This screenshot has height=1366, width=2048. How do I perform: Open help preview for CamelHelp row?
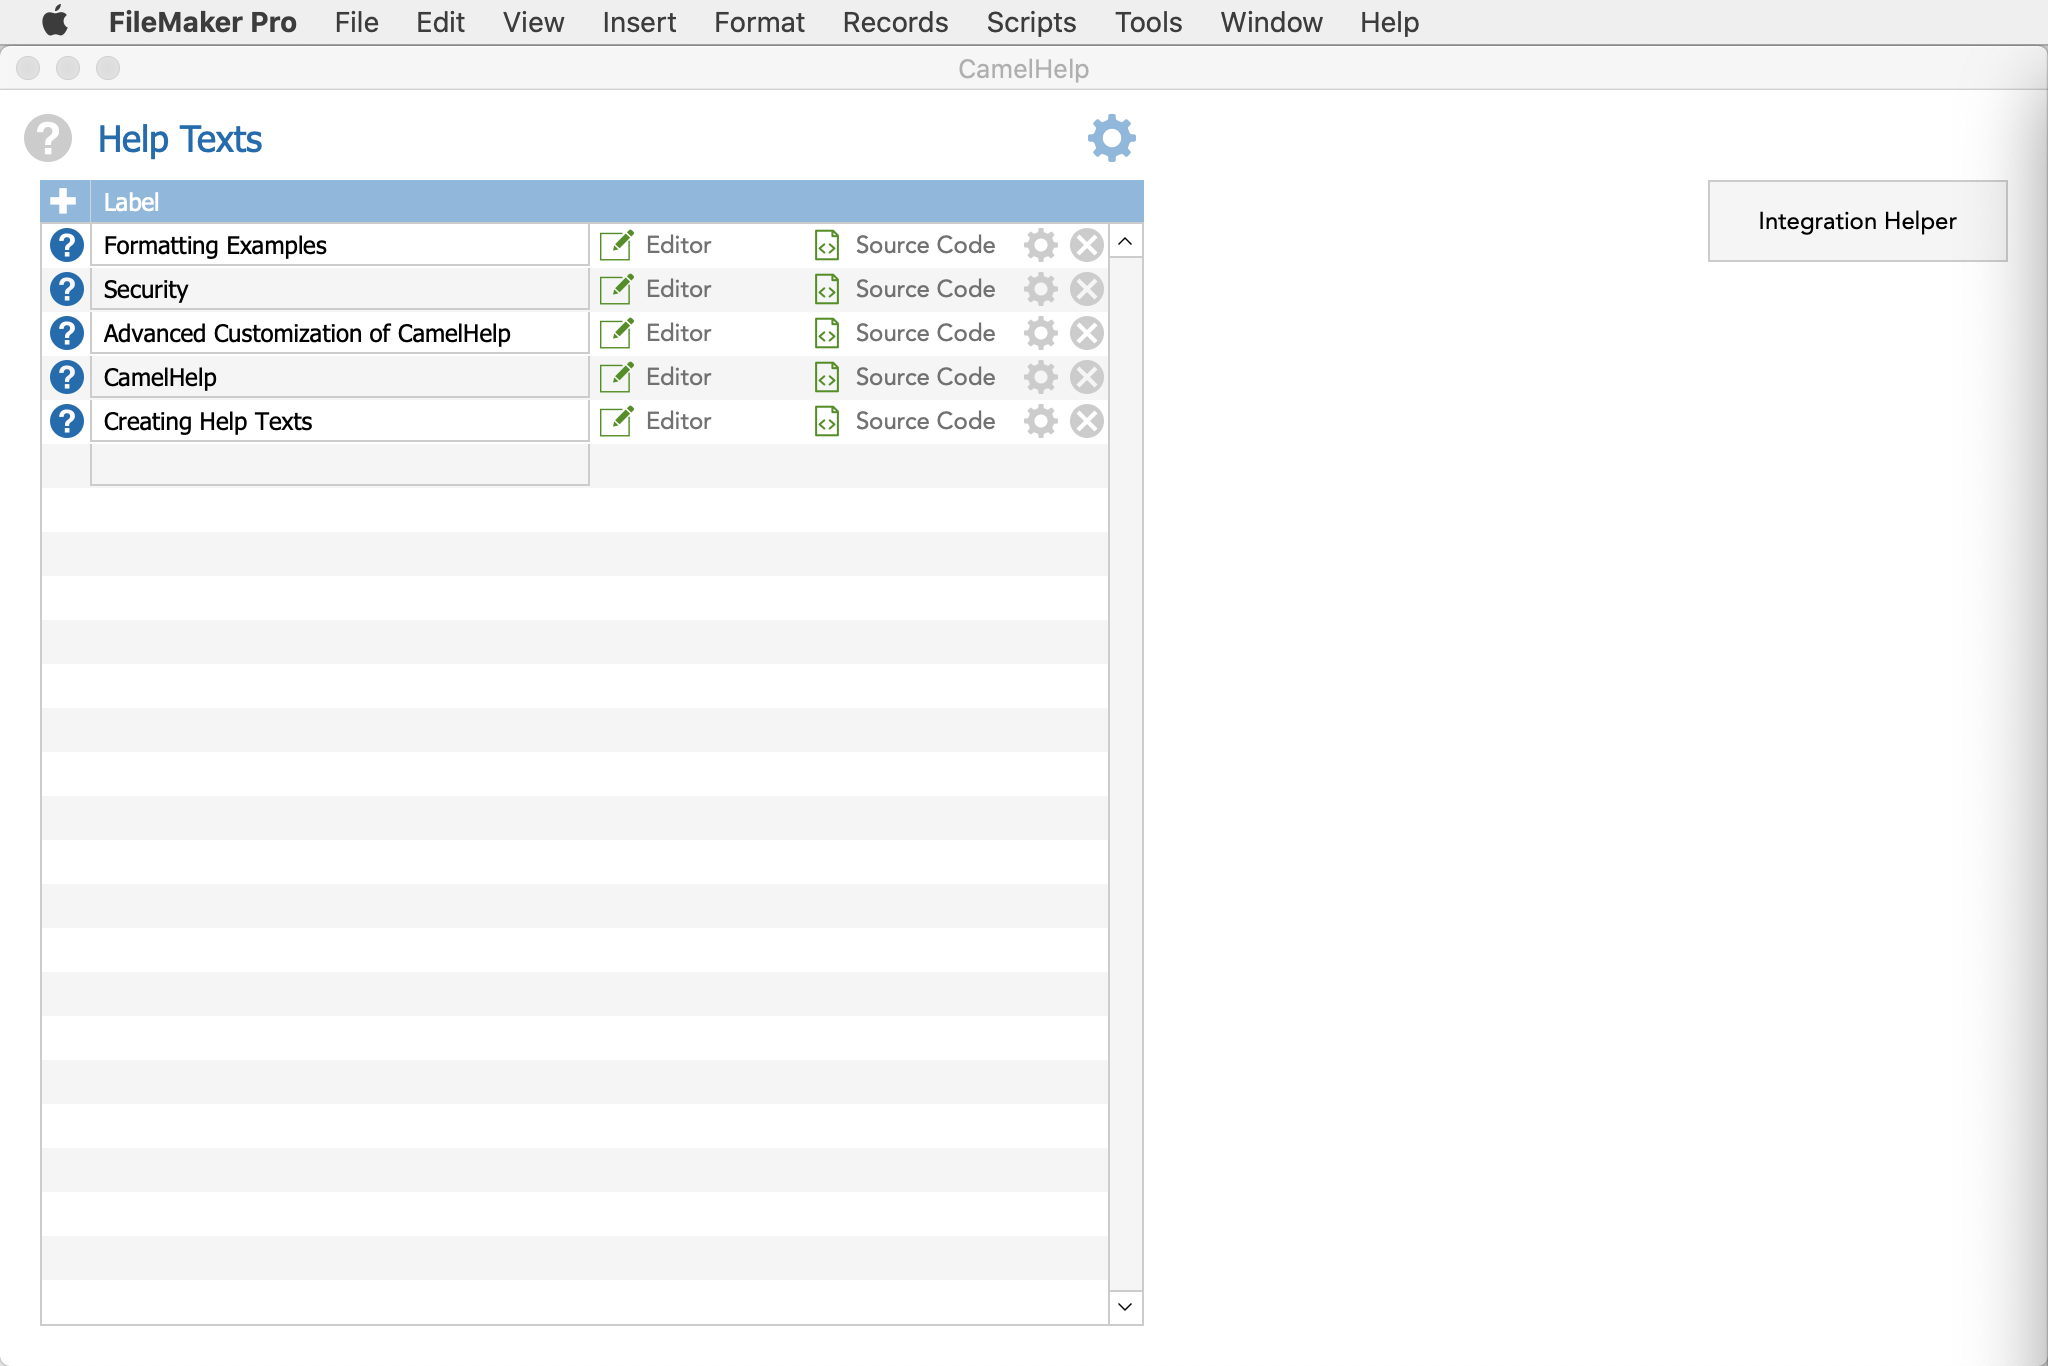(x=67, y=377)
